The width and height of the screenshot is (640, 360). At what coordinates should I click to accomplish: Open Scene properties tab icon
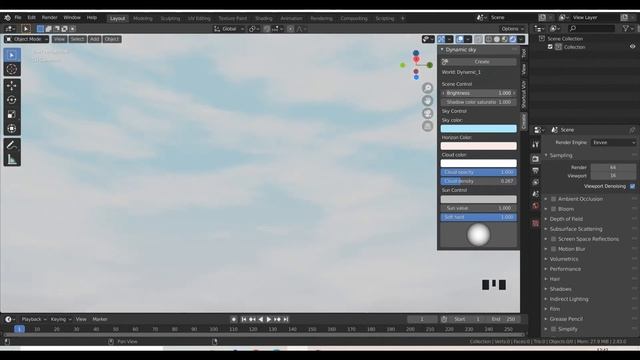pos(536,194)
